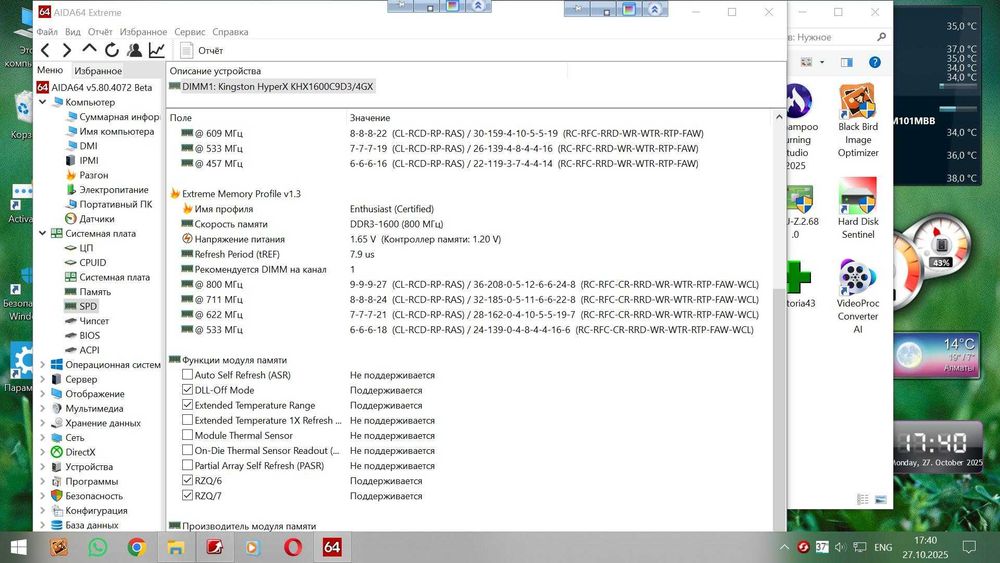
Task: Open the Разгон flame item
Action: [x=87, y=175]
